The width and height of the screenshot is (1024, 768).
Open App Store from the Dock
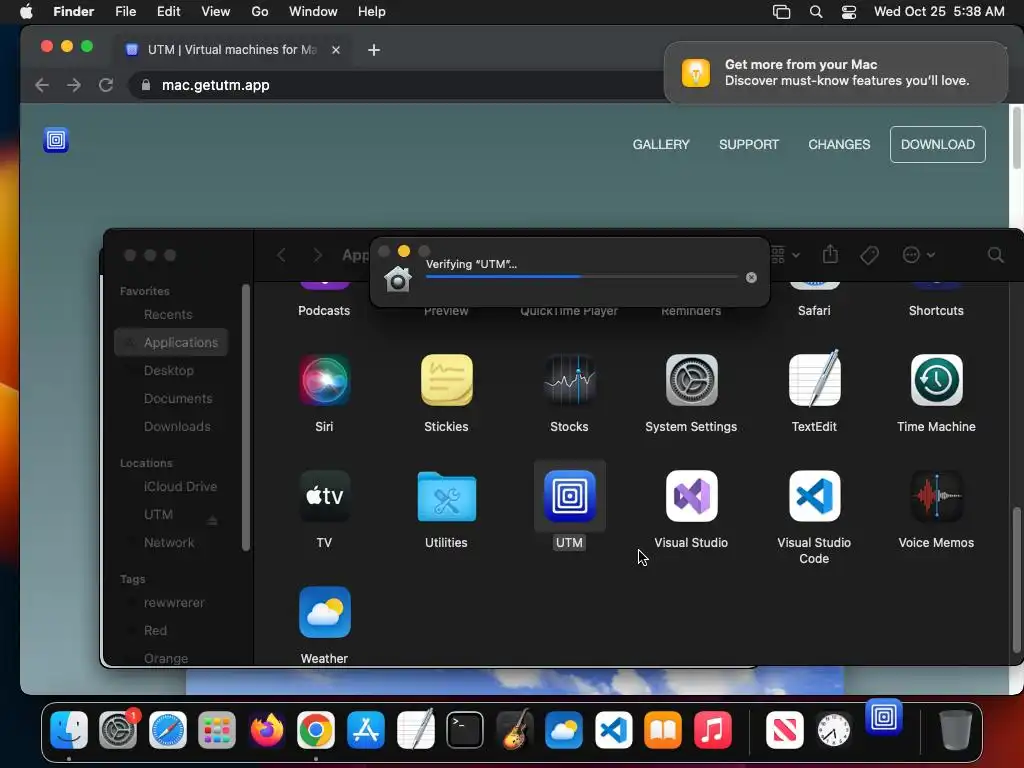point(366,730)
